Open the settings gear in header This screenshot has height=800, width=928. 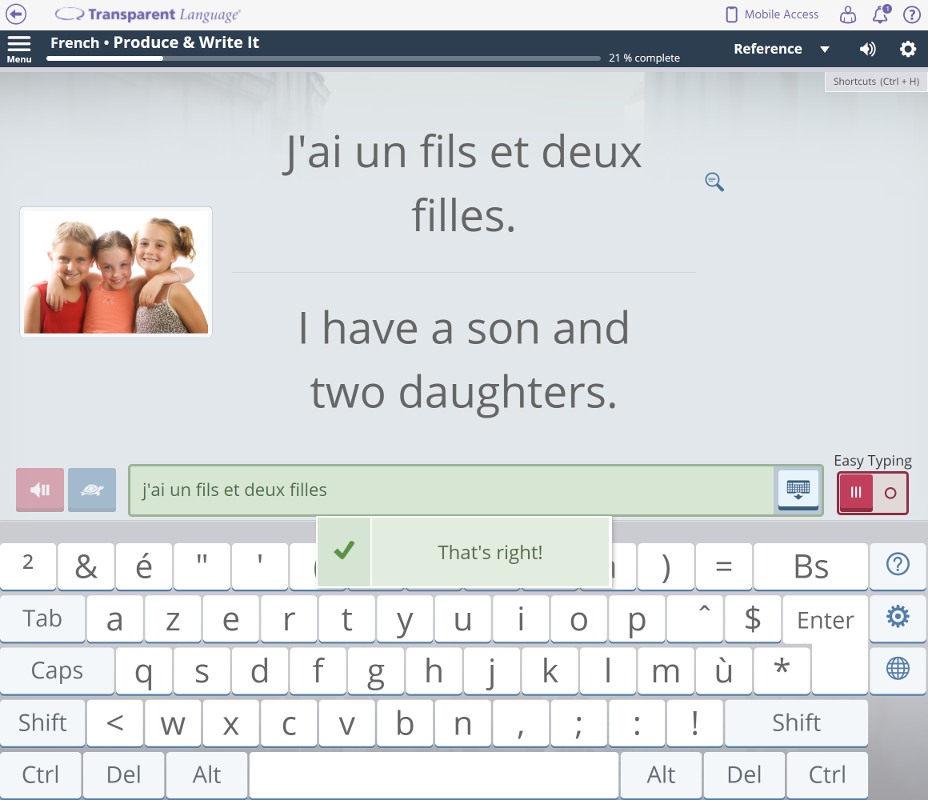pos(908,49)
